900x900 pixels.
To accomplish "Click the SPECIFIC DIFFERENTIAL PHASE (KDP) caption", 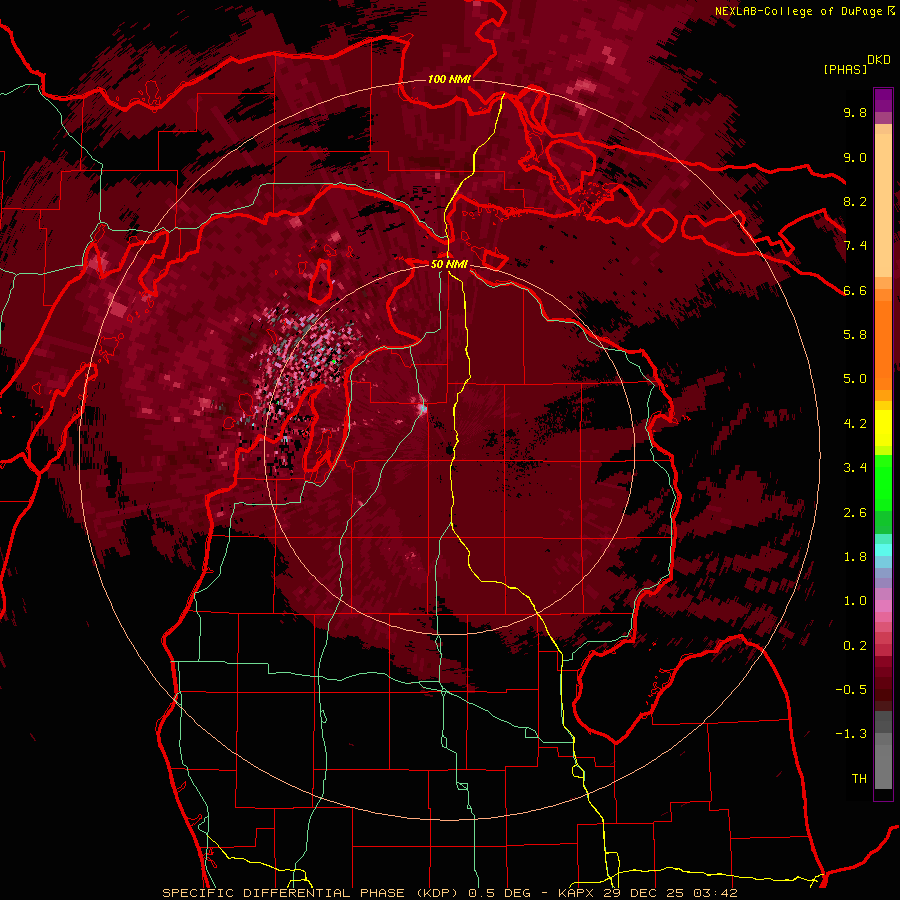I will [312, 893].
